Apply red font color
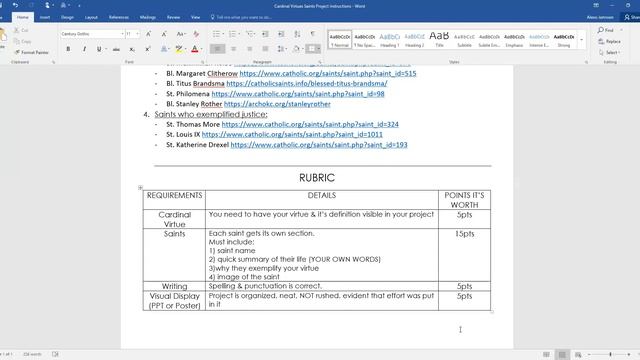 (195, 49)
